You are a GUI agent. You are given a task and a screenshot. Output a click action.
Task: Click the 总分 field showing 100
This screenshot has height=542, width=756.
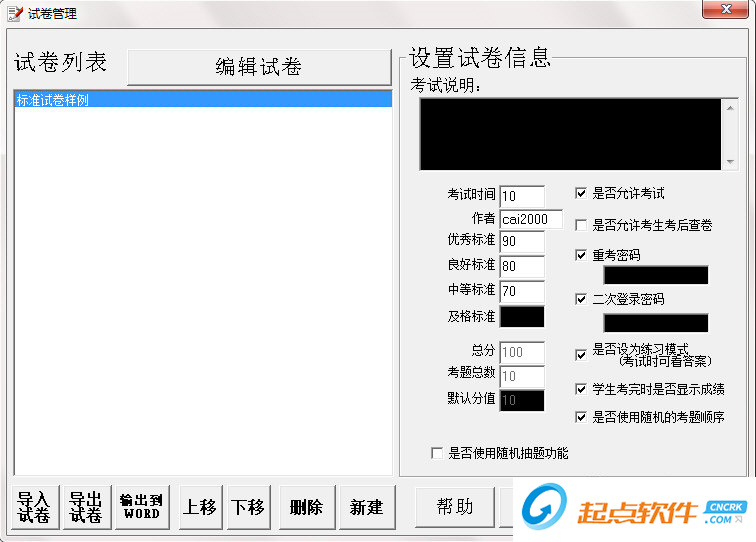522,352
